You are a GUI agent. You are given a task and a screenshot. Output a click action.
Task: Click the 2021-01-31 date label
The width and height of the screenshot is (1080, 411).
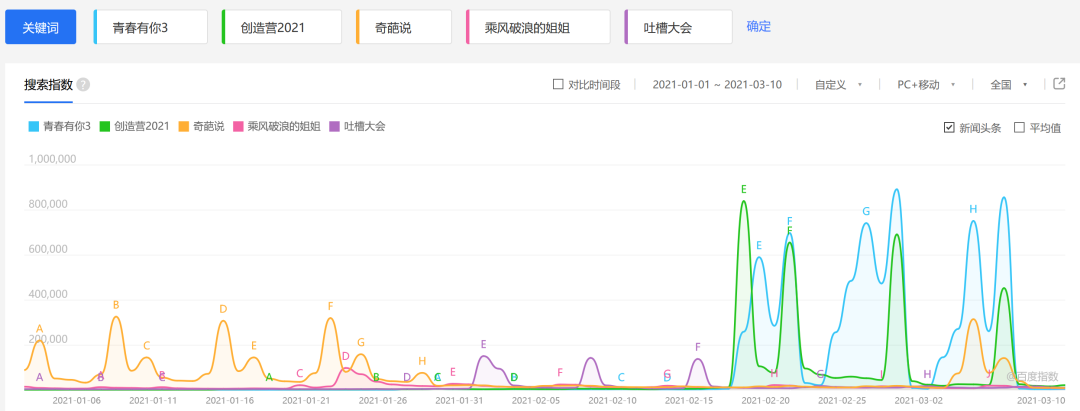(x=459, y=399)
